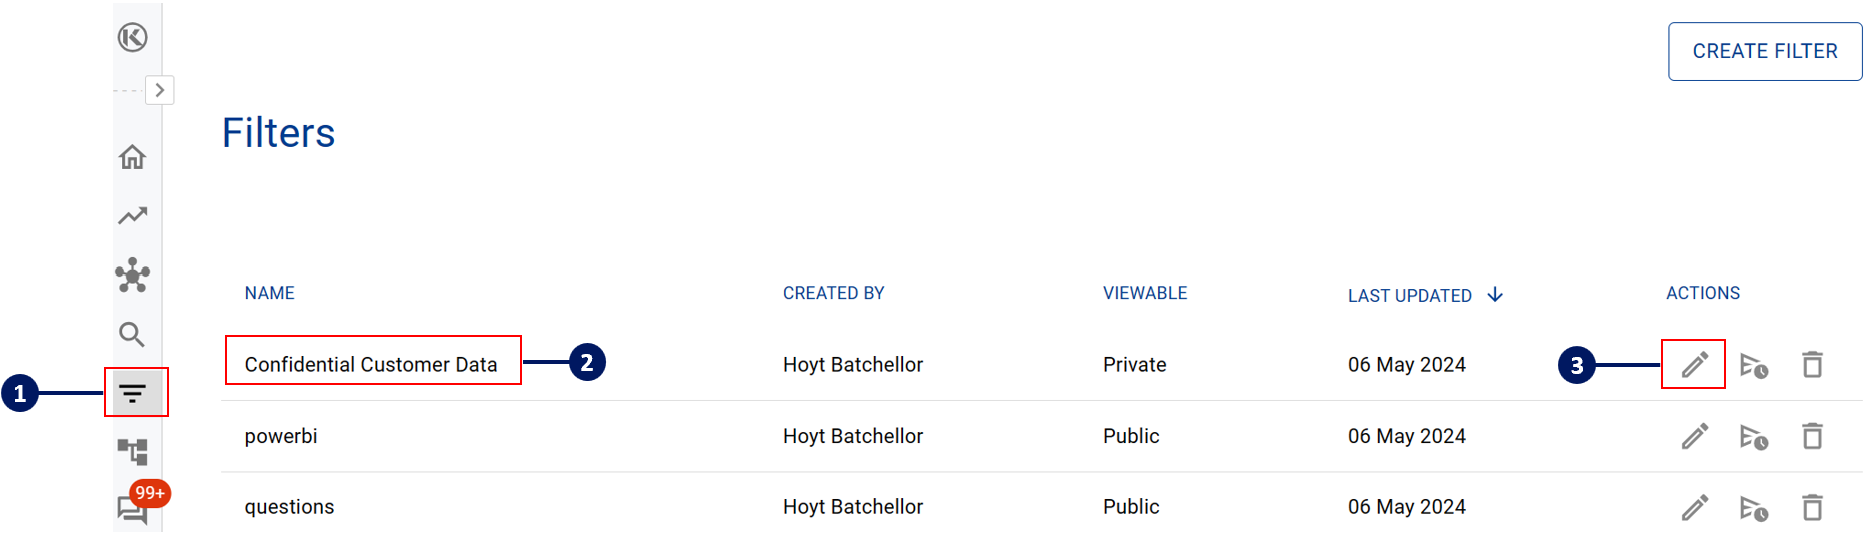Open the questions filter row
Image resolution: width=1870 pixels, height=548 pixels.
[x=289, y=507]
